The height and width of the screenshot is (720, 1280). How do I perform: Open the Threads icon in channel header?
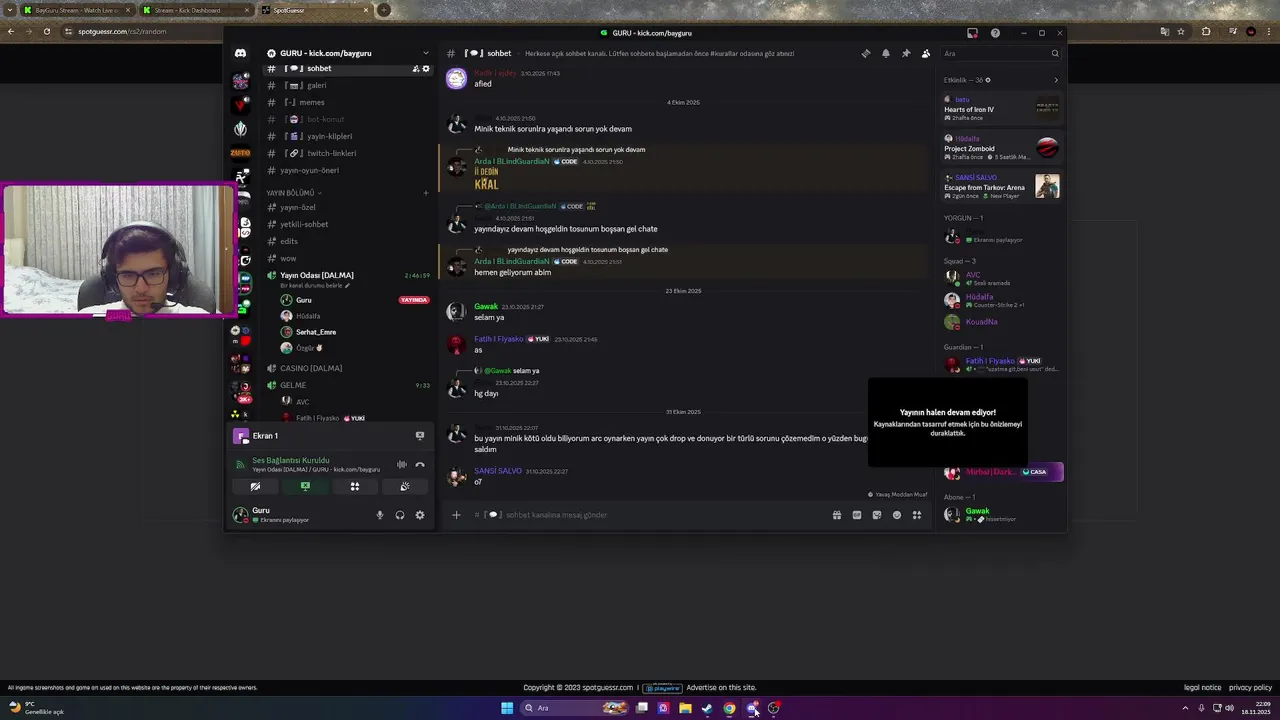[x=866, y=53]
